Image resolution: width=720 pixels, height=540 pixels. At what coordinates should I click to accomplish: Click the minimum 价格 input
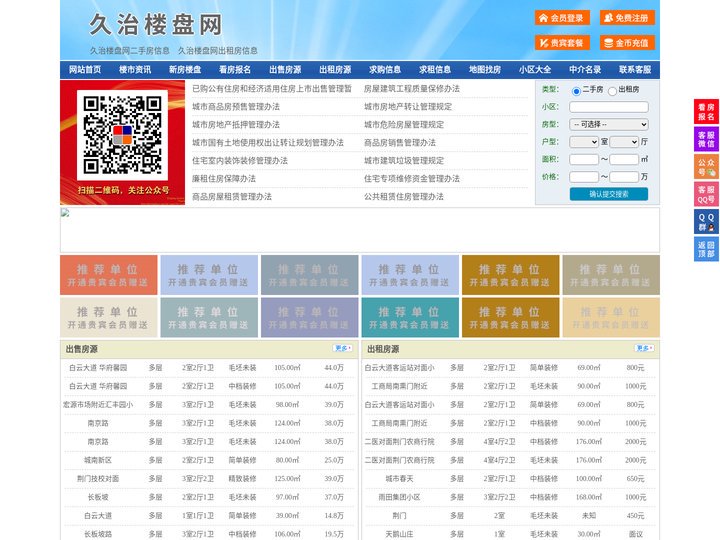tap(584, 177)
